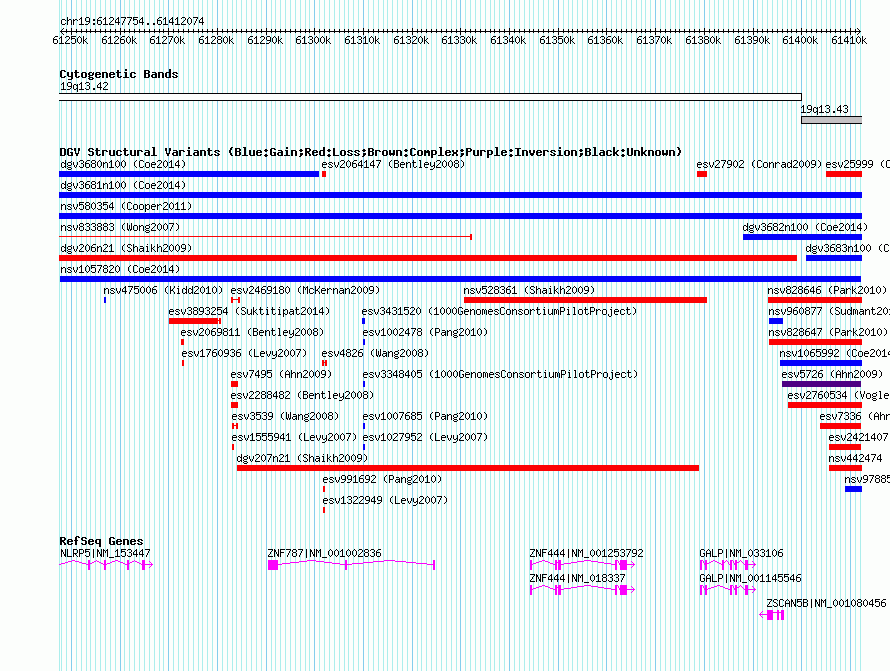Click the 61400k position on the ruler
The image size is (890, 671).
coord(800,40)
